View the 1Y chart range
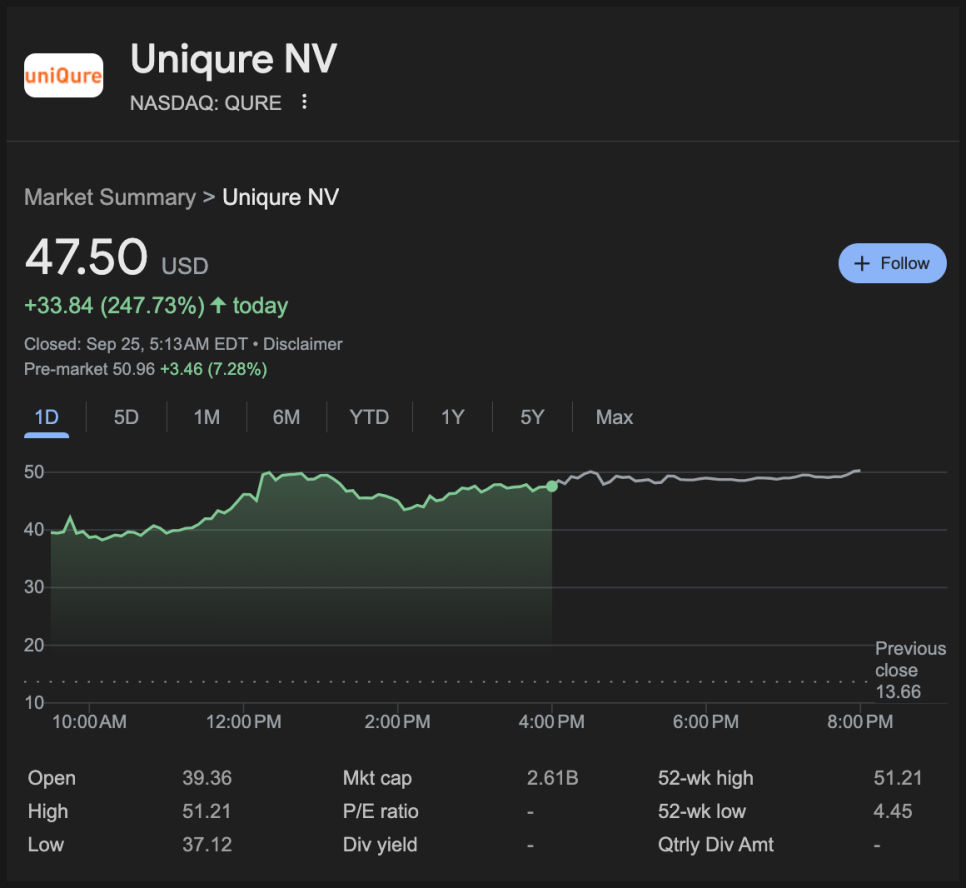This screenshot has width=966, height=888. 452,417
